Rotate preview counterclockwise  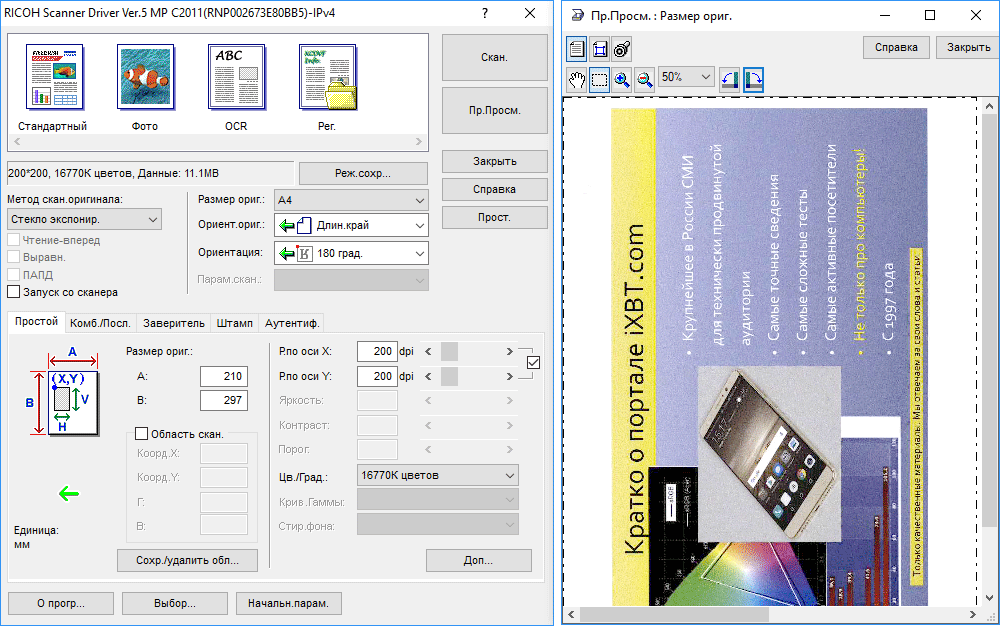click(730, 80)
